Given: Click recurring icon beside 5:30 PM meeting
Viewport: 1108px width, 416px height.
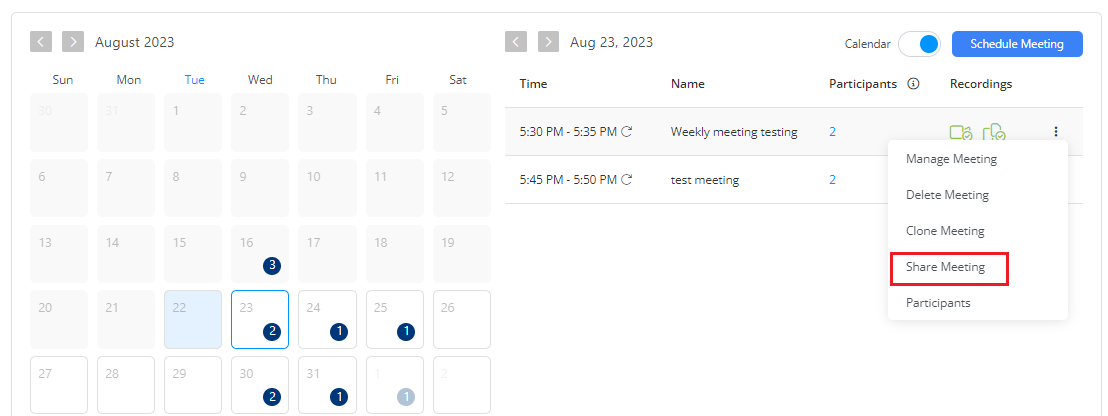Looking at the screenshot, I should coord(627,131).
